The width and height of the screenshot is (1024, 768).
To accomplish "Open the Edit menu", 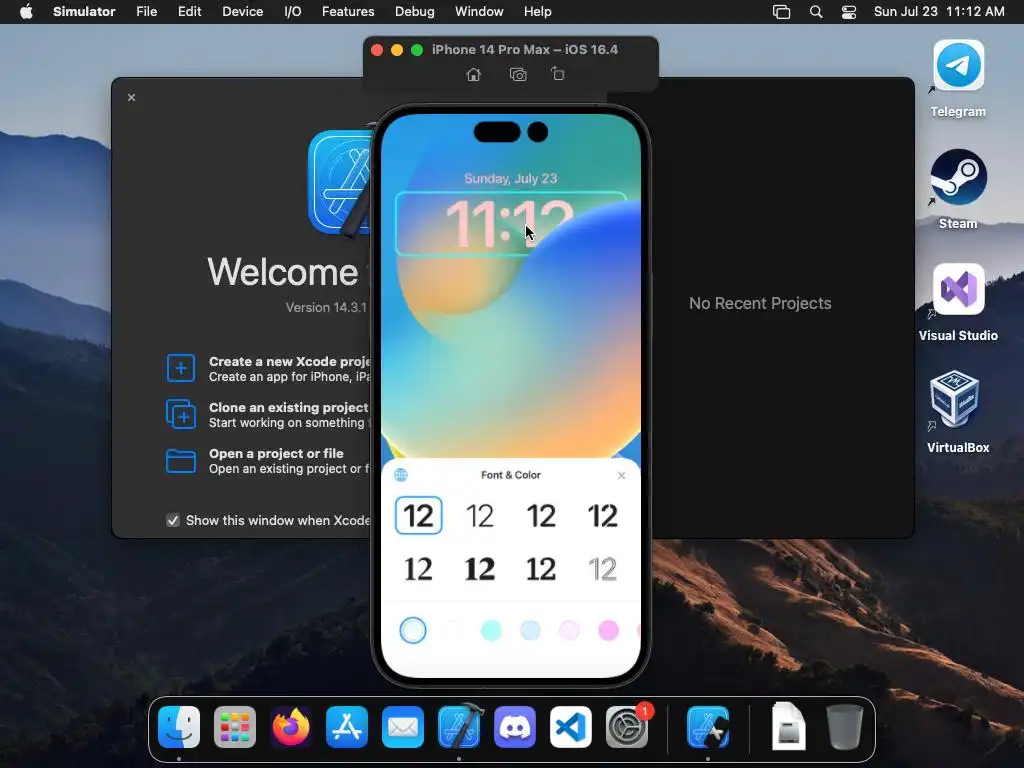I will 189,12.
